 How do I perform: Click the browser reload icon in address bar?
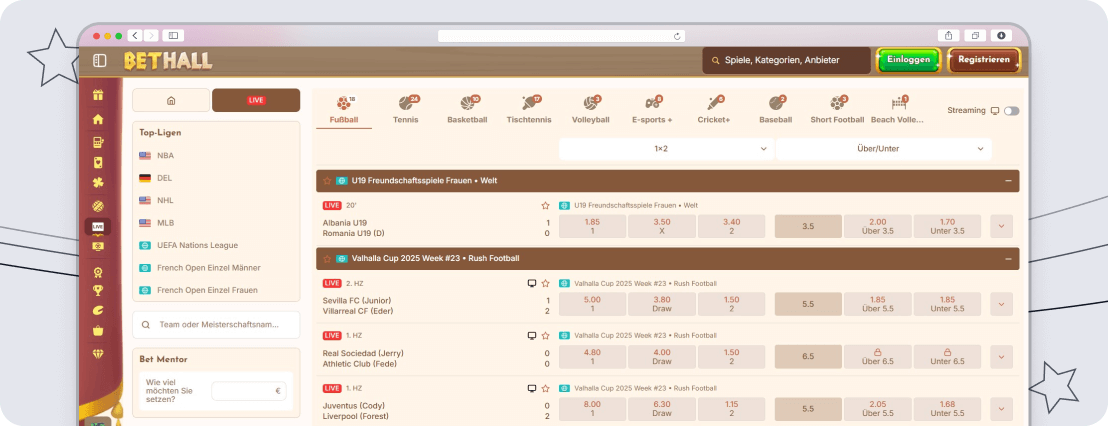677,36
